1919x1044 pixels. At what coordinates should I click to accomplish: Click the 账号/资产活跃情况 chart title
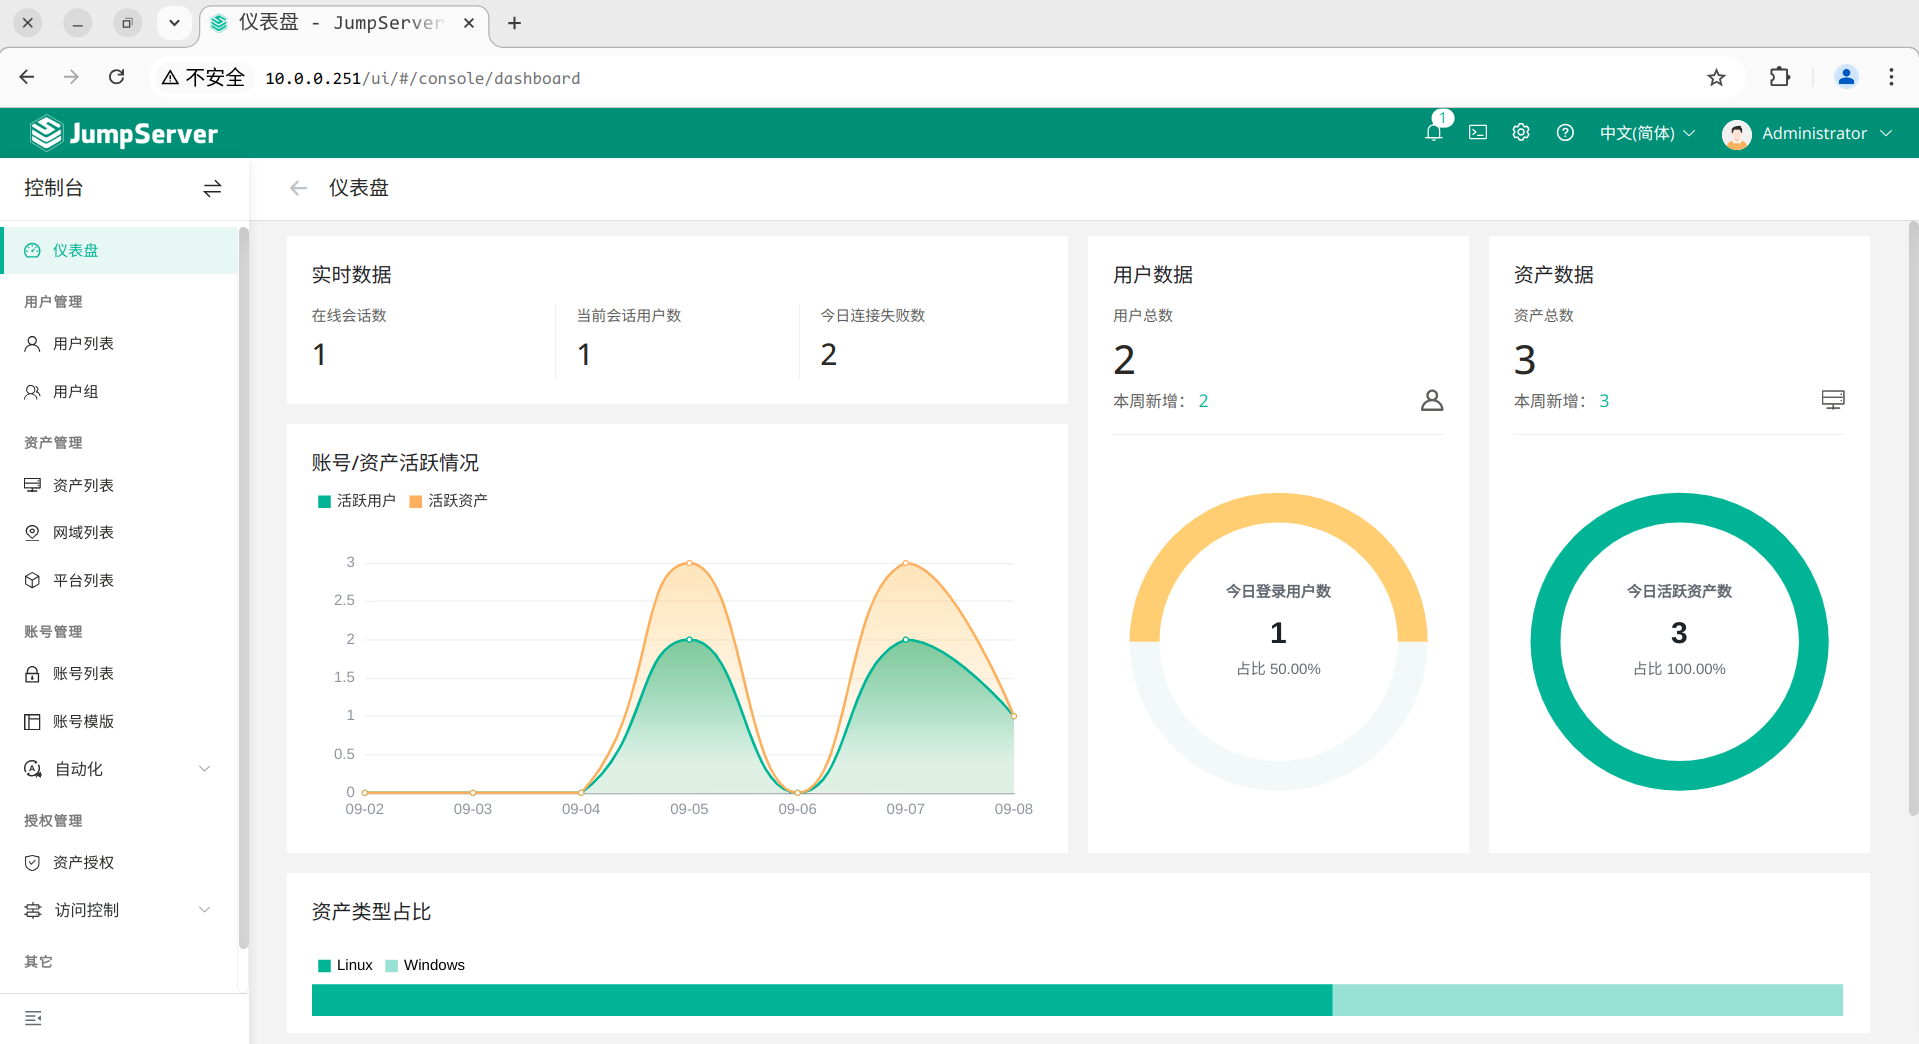point(395,463)
